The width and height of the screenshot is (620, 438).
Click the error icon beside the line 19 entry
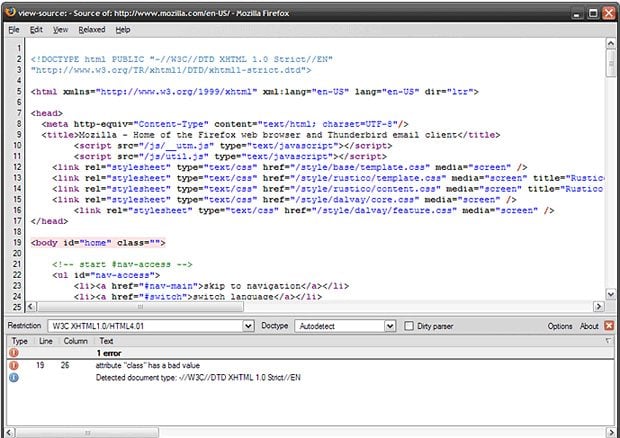(x=15, y=366)
